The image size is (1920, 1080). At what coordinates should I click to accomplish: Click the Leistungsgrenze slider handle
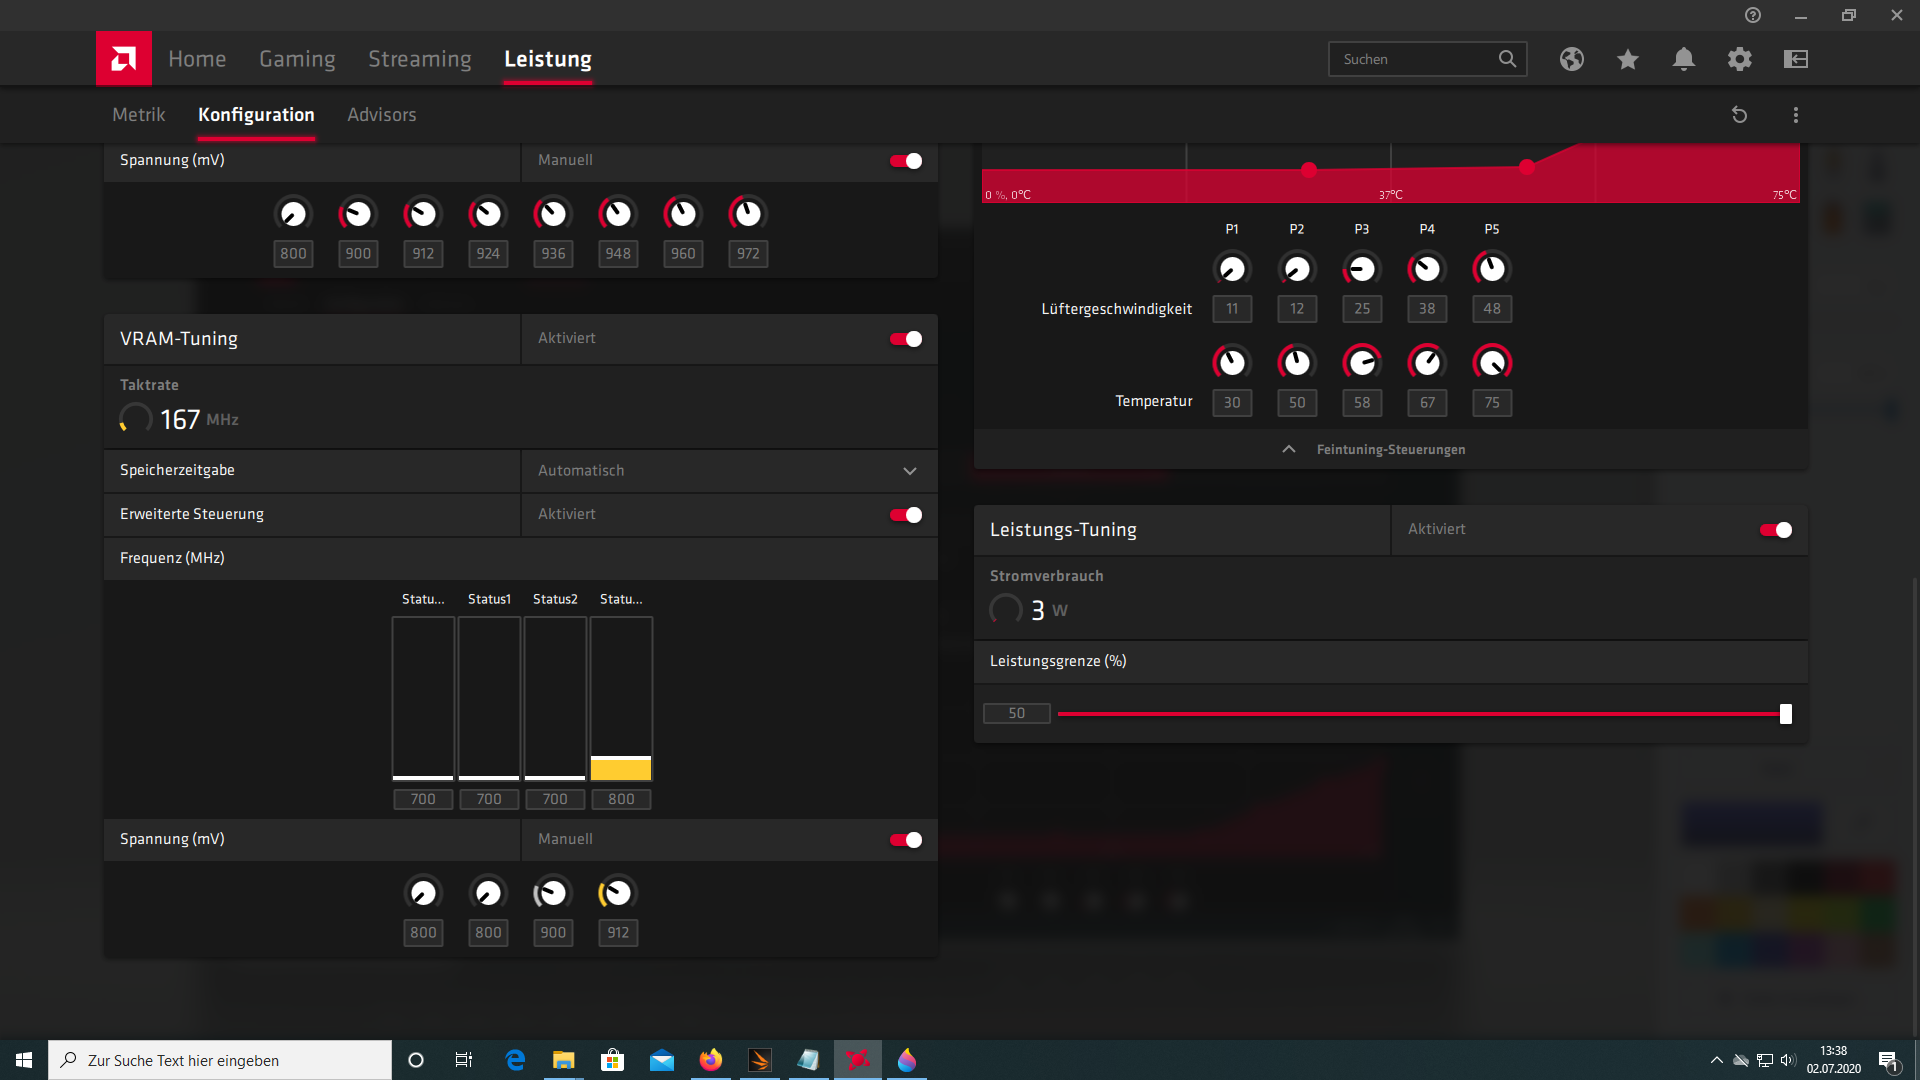(1785, 714)
